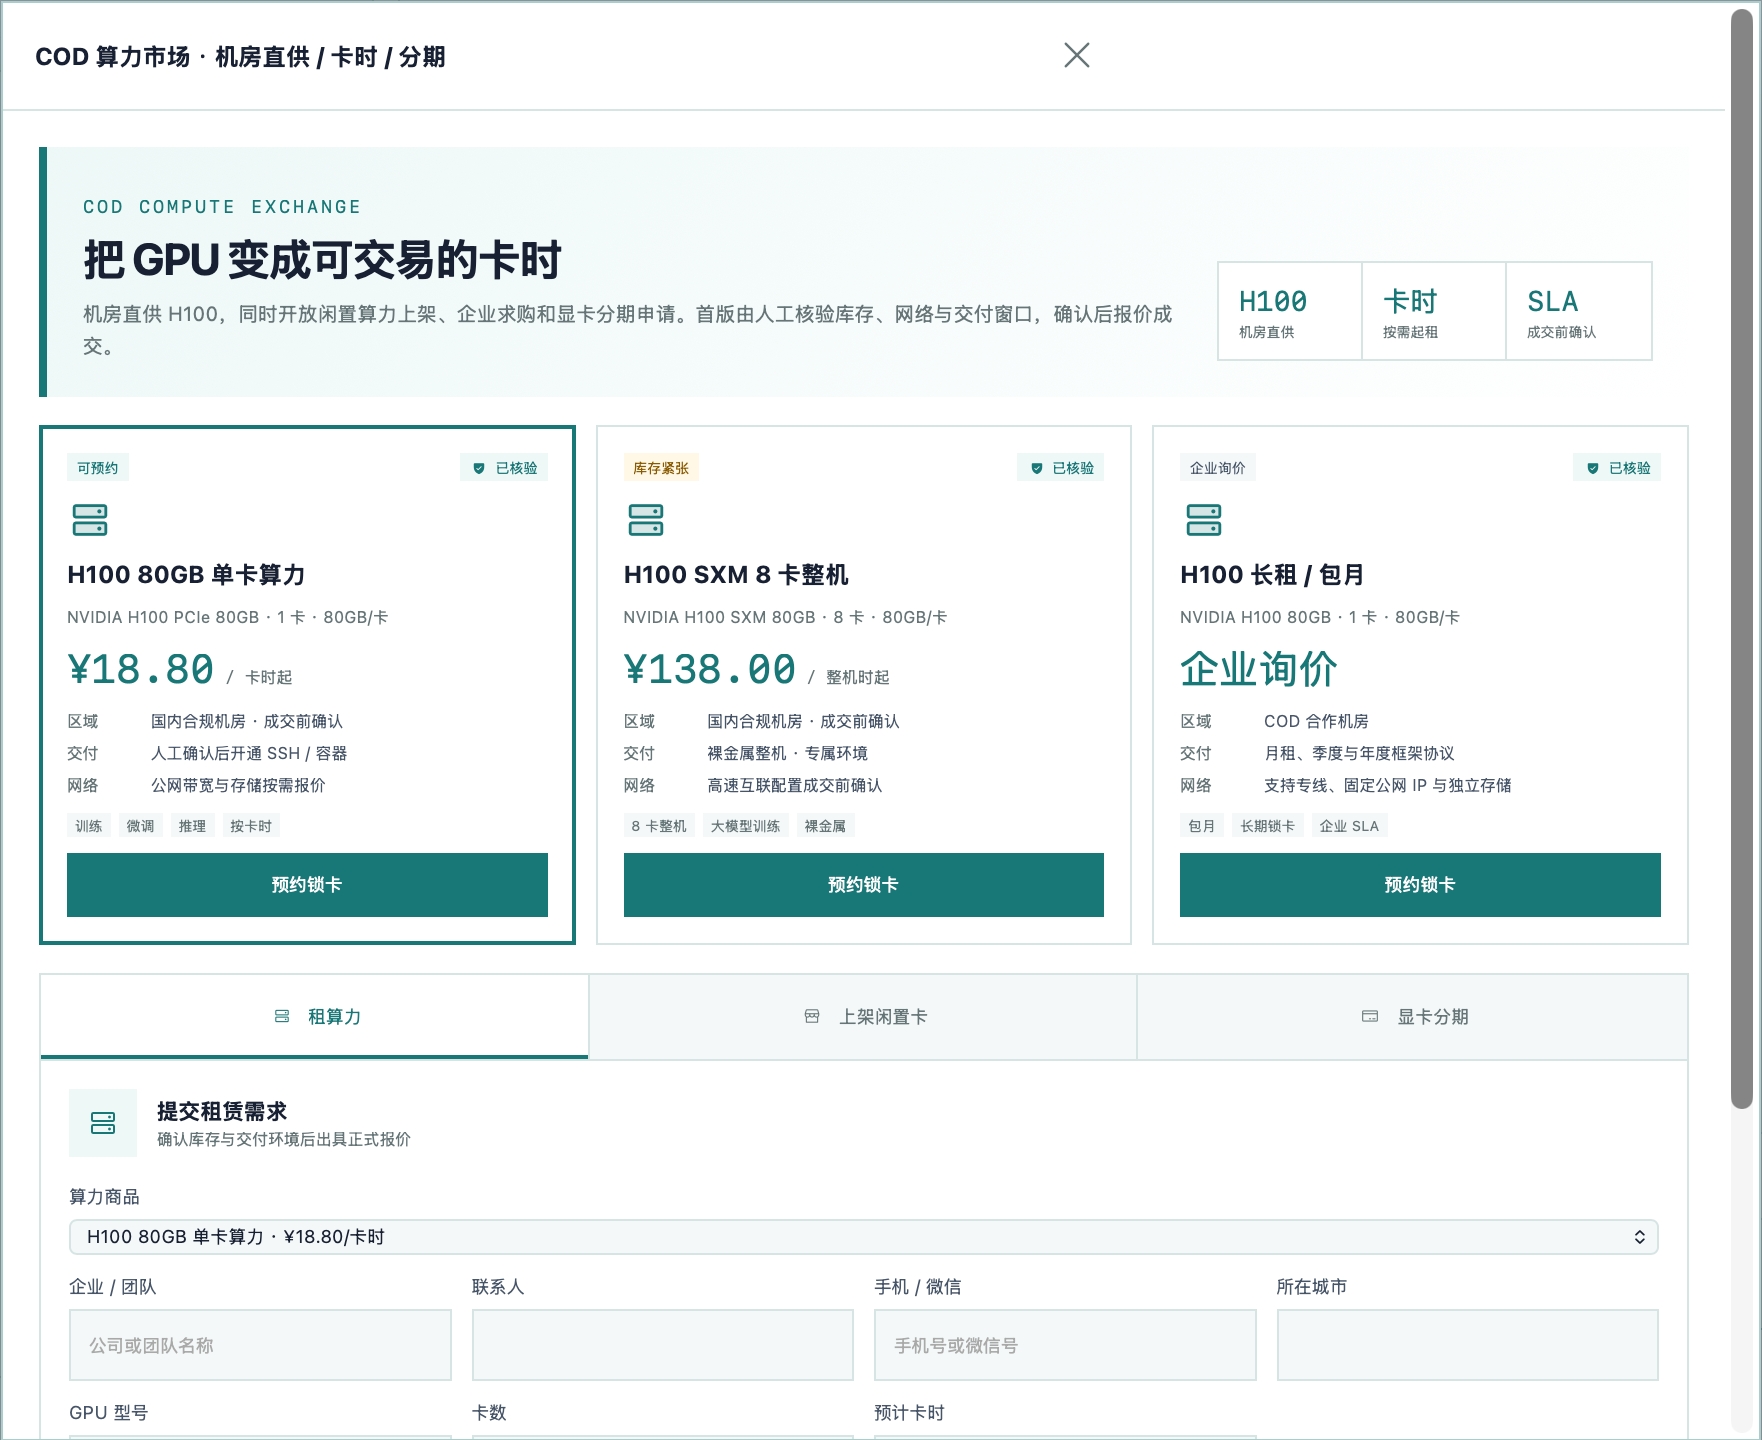
Task: Click the card icon in 显卡分期 tab
Action: coord(1370,1016)
